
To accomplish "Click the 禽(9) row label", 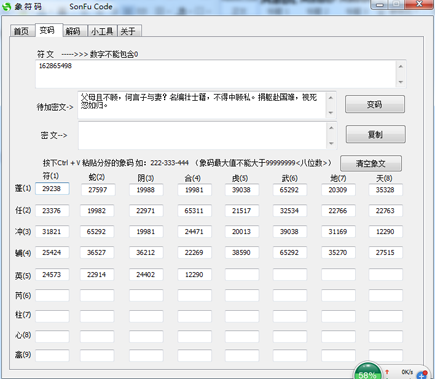I will coord(23,355).
